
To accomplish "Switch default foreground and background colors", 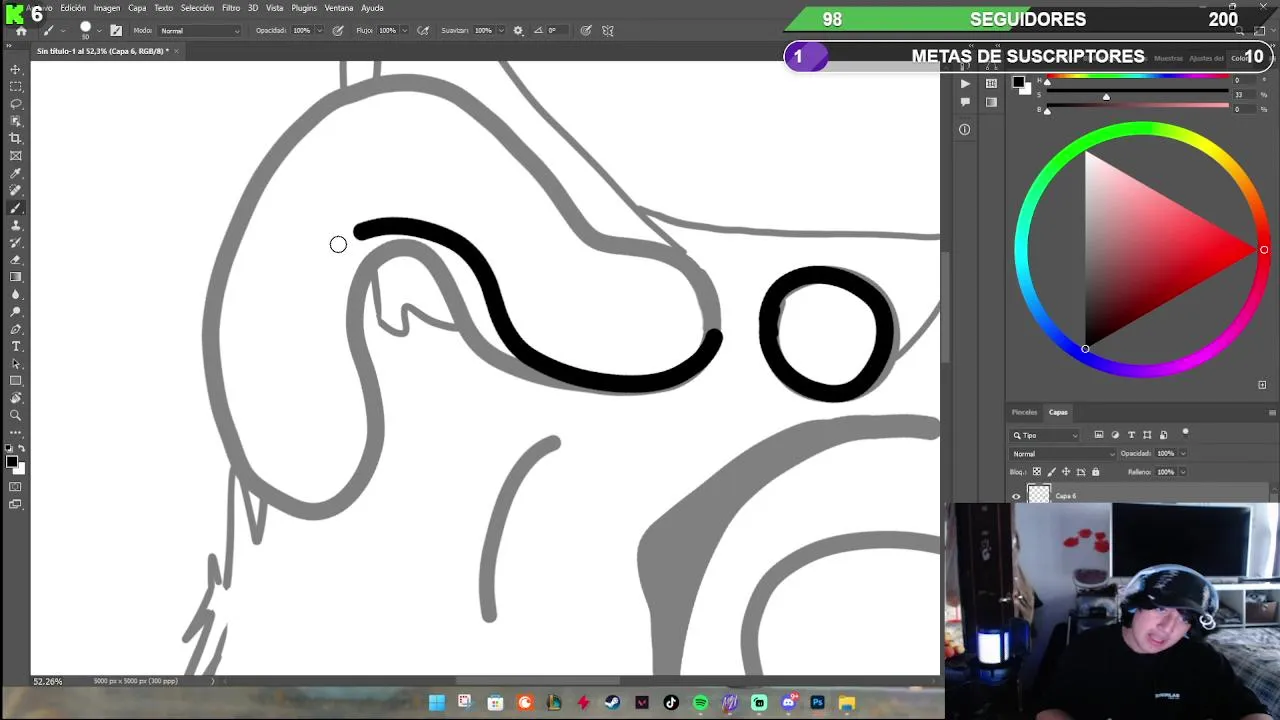I will pyautogui.click(x=22, y=449).
